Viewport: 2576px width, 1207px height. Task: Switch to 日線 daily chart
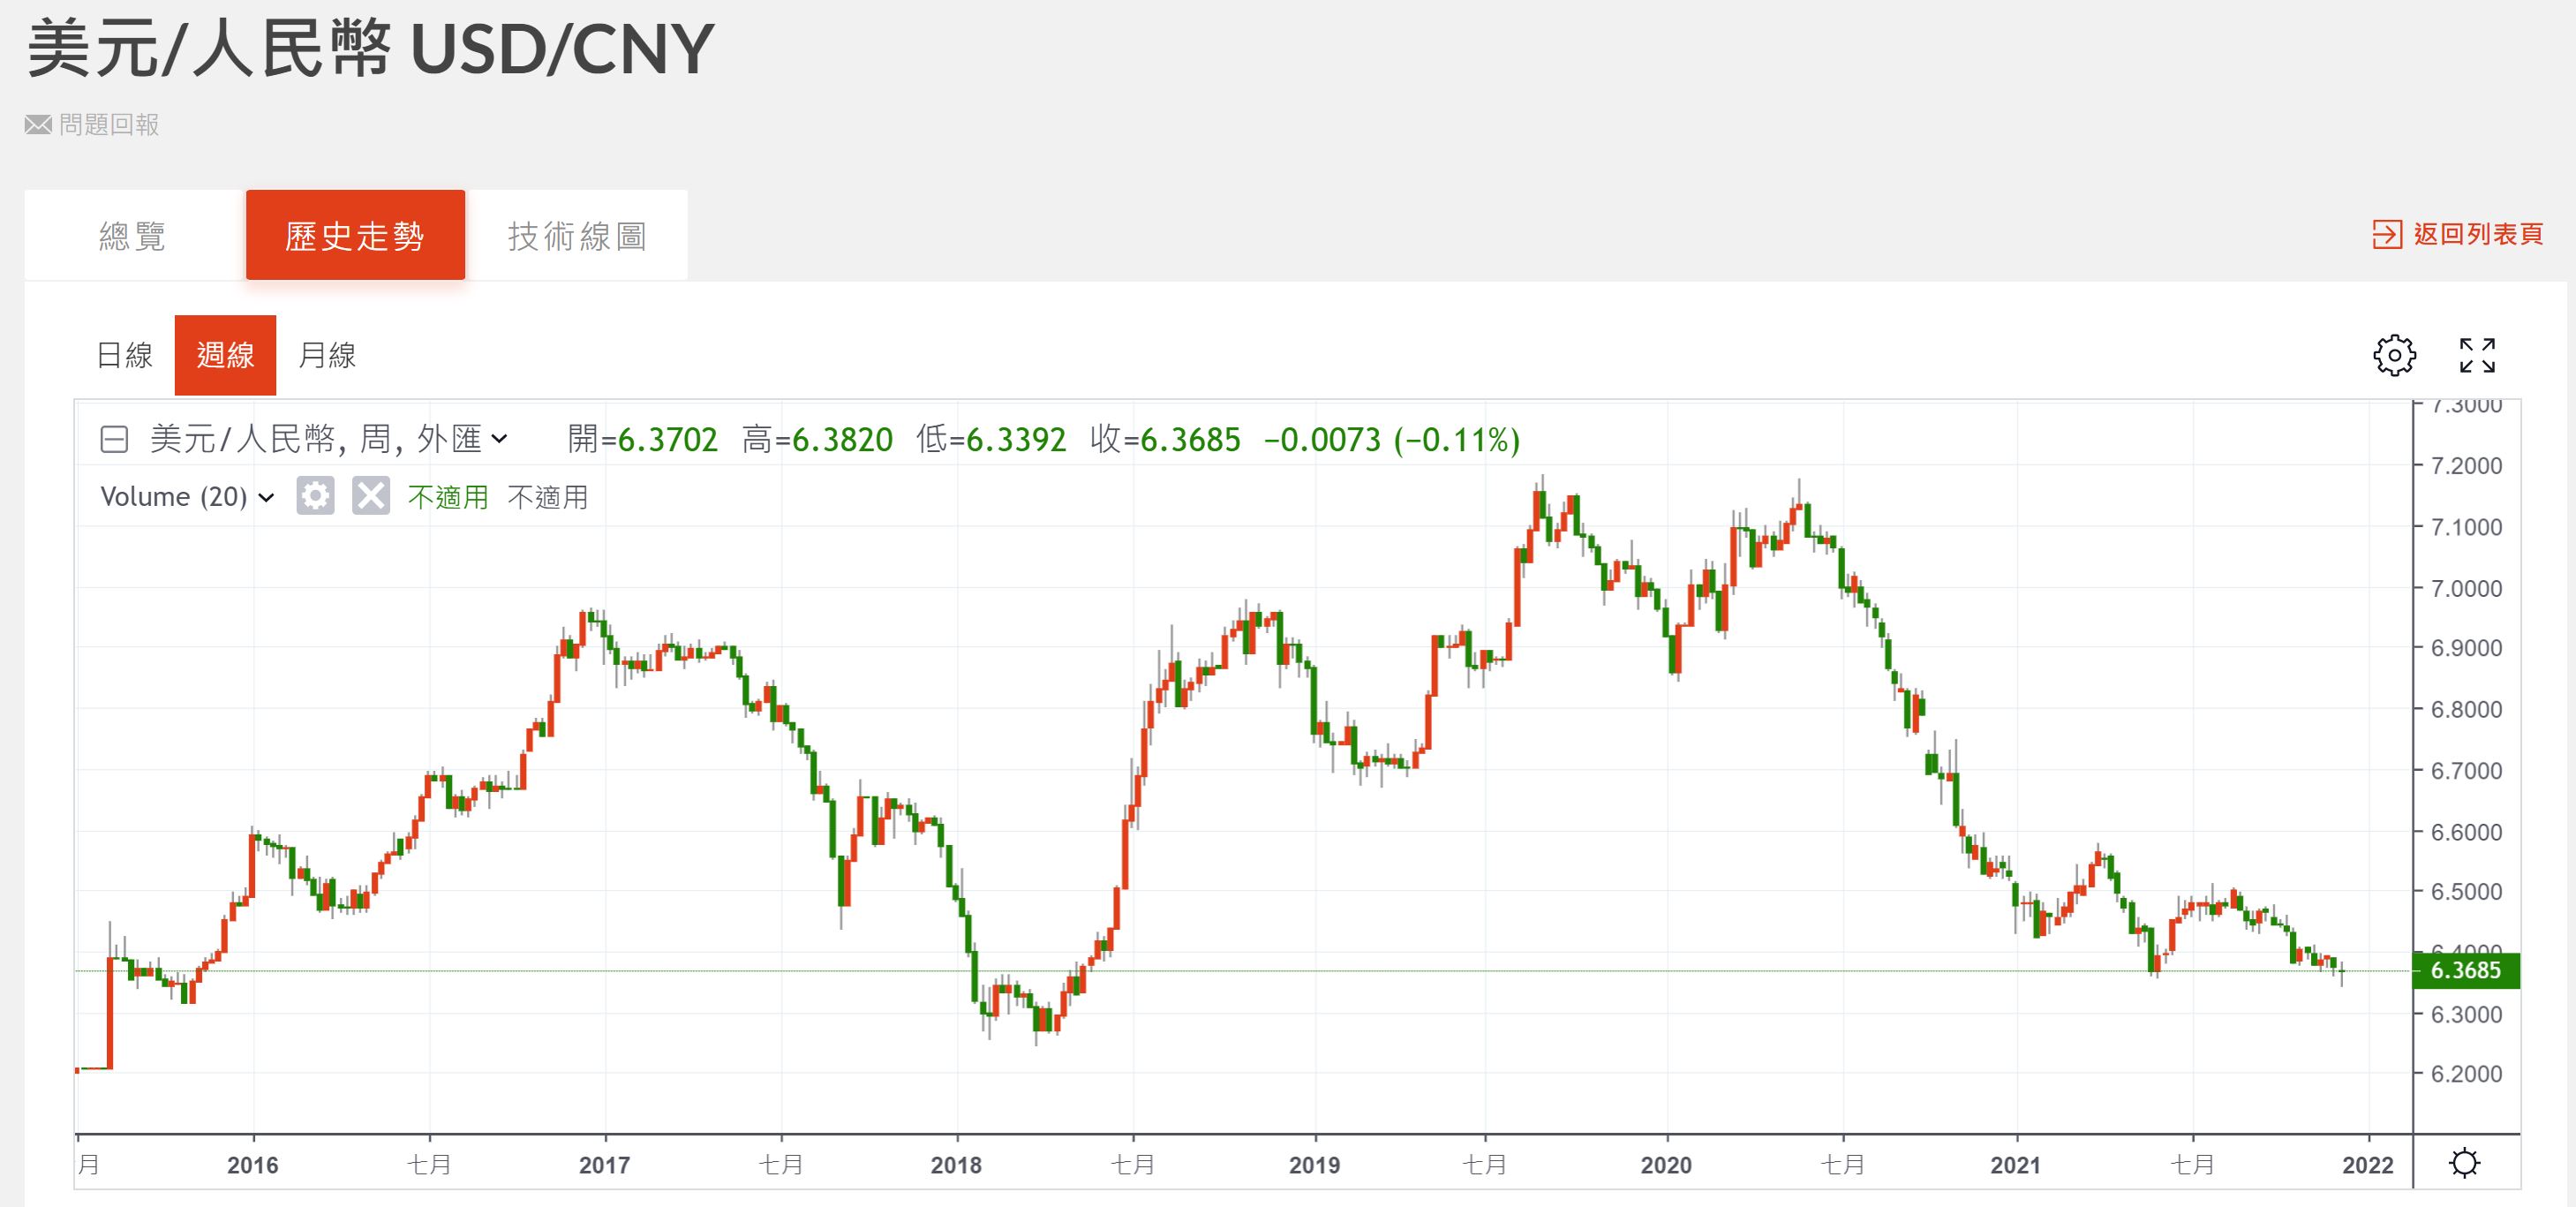tap(124, 355)
